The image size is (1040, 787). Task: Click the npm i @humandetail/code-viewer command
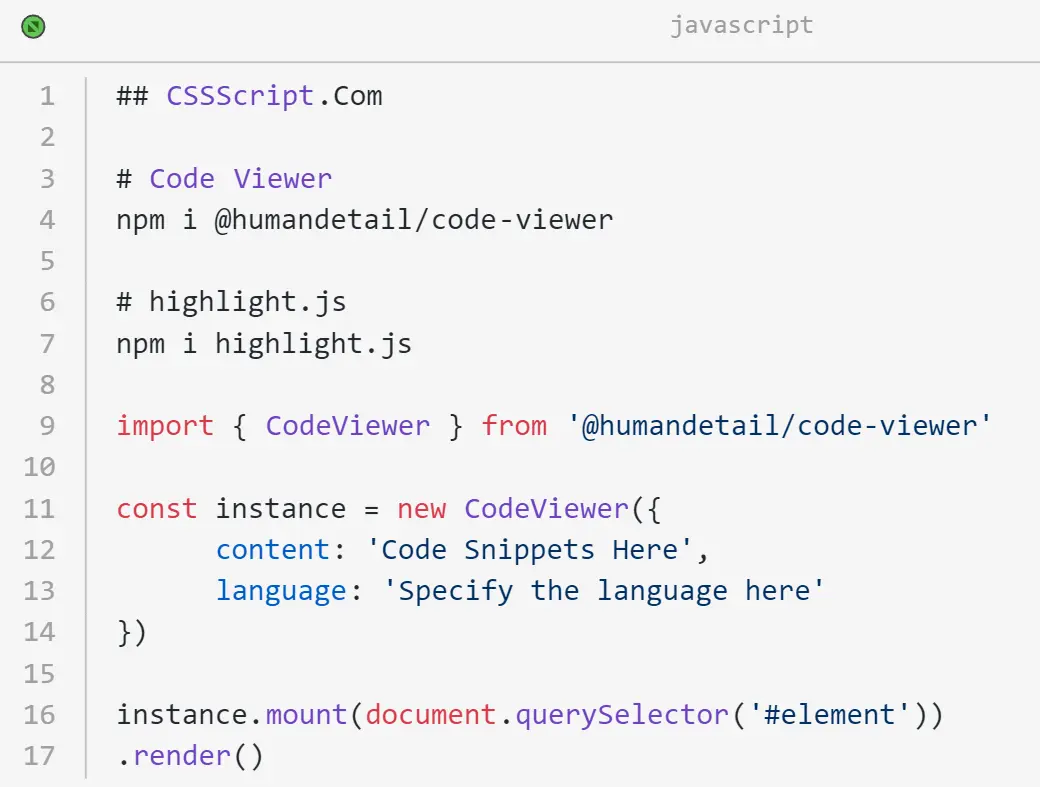(364, 220)
